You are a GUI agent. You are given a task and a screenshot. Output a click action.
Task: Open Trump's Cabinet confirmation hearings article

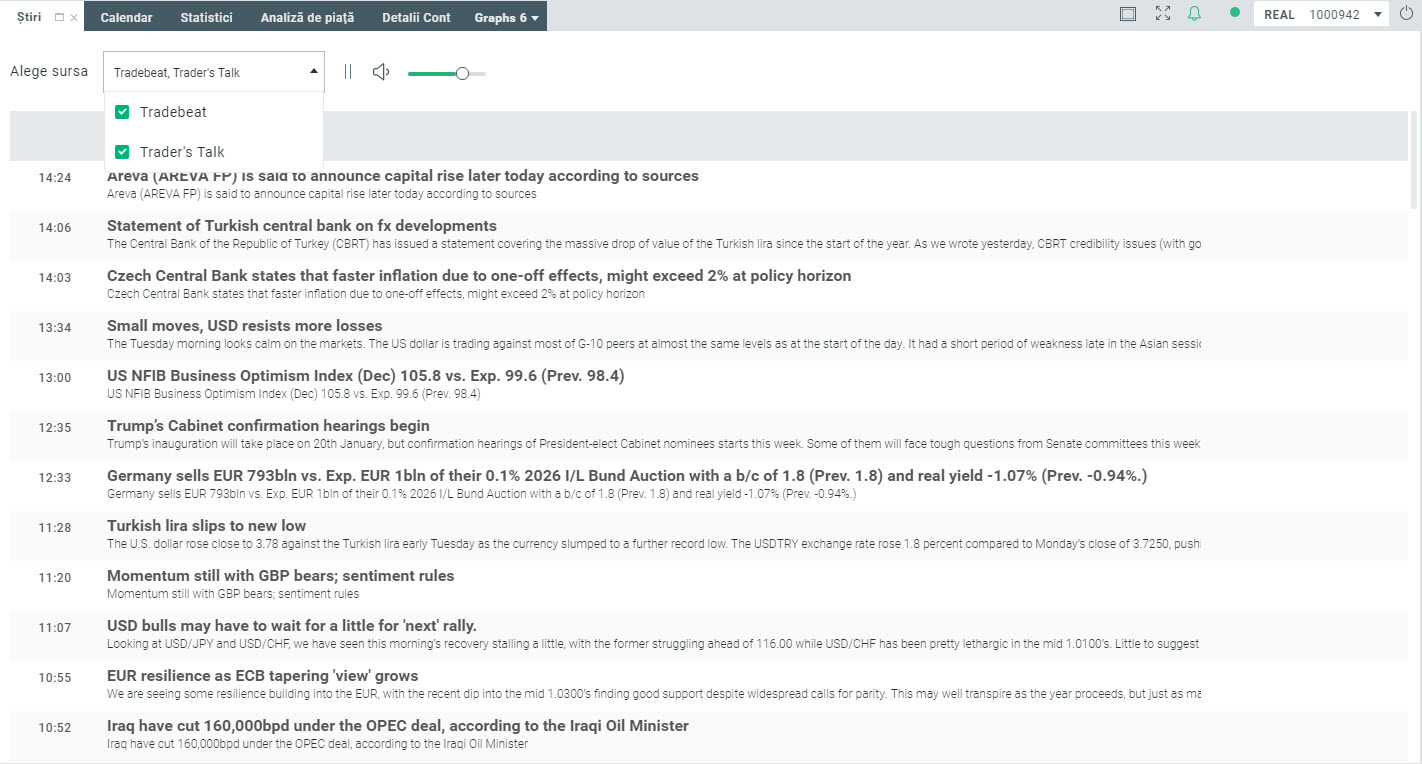coord(268,426)
